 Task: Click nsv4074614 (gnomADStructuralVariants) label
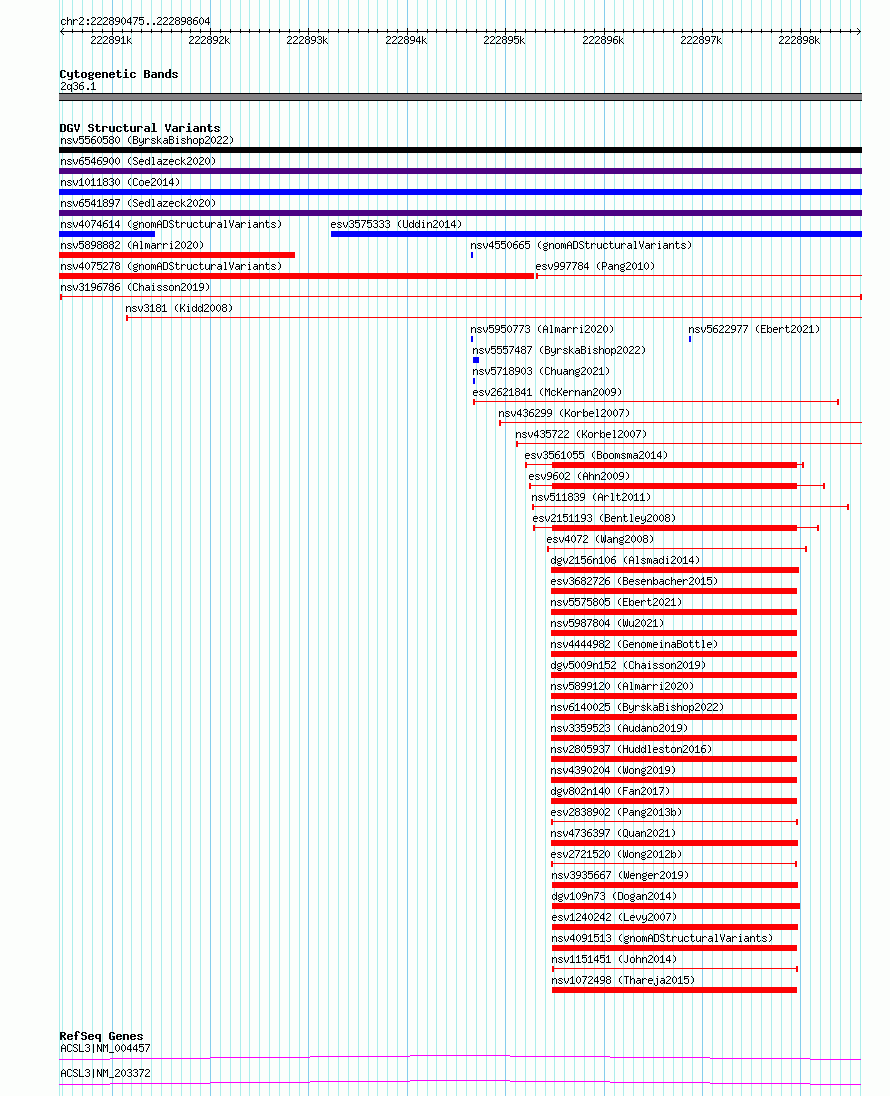[171, 224]
